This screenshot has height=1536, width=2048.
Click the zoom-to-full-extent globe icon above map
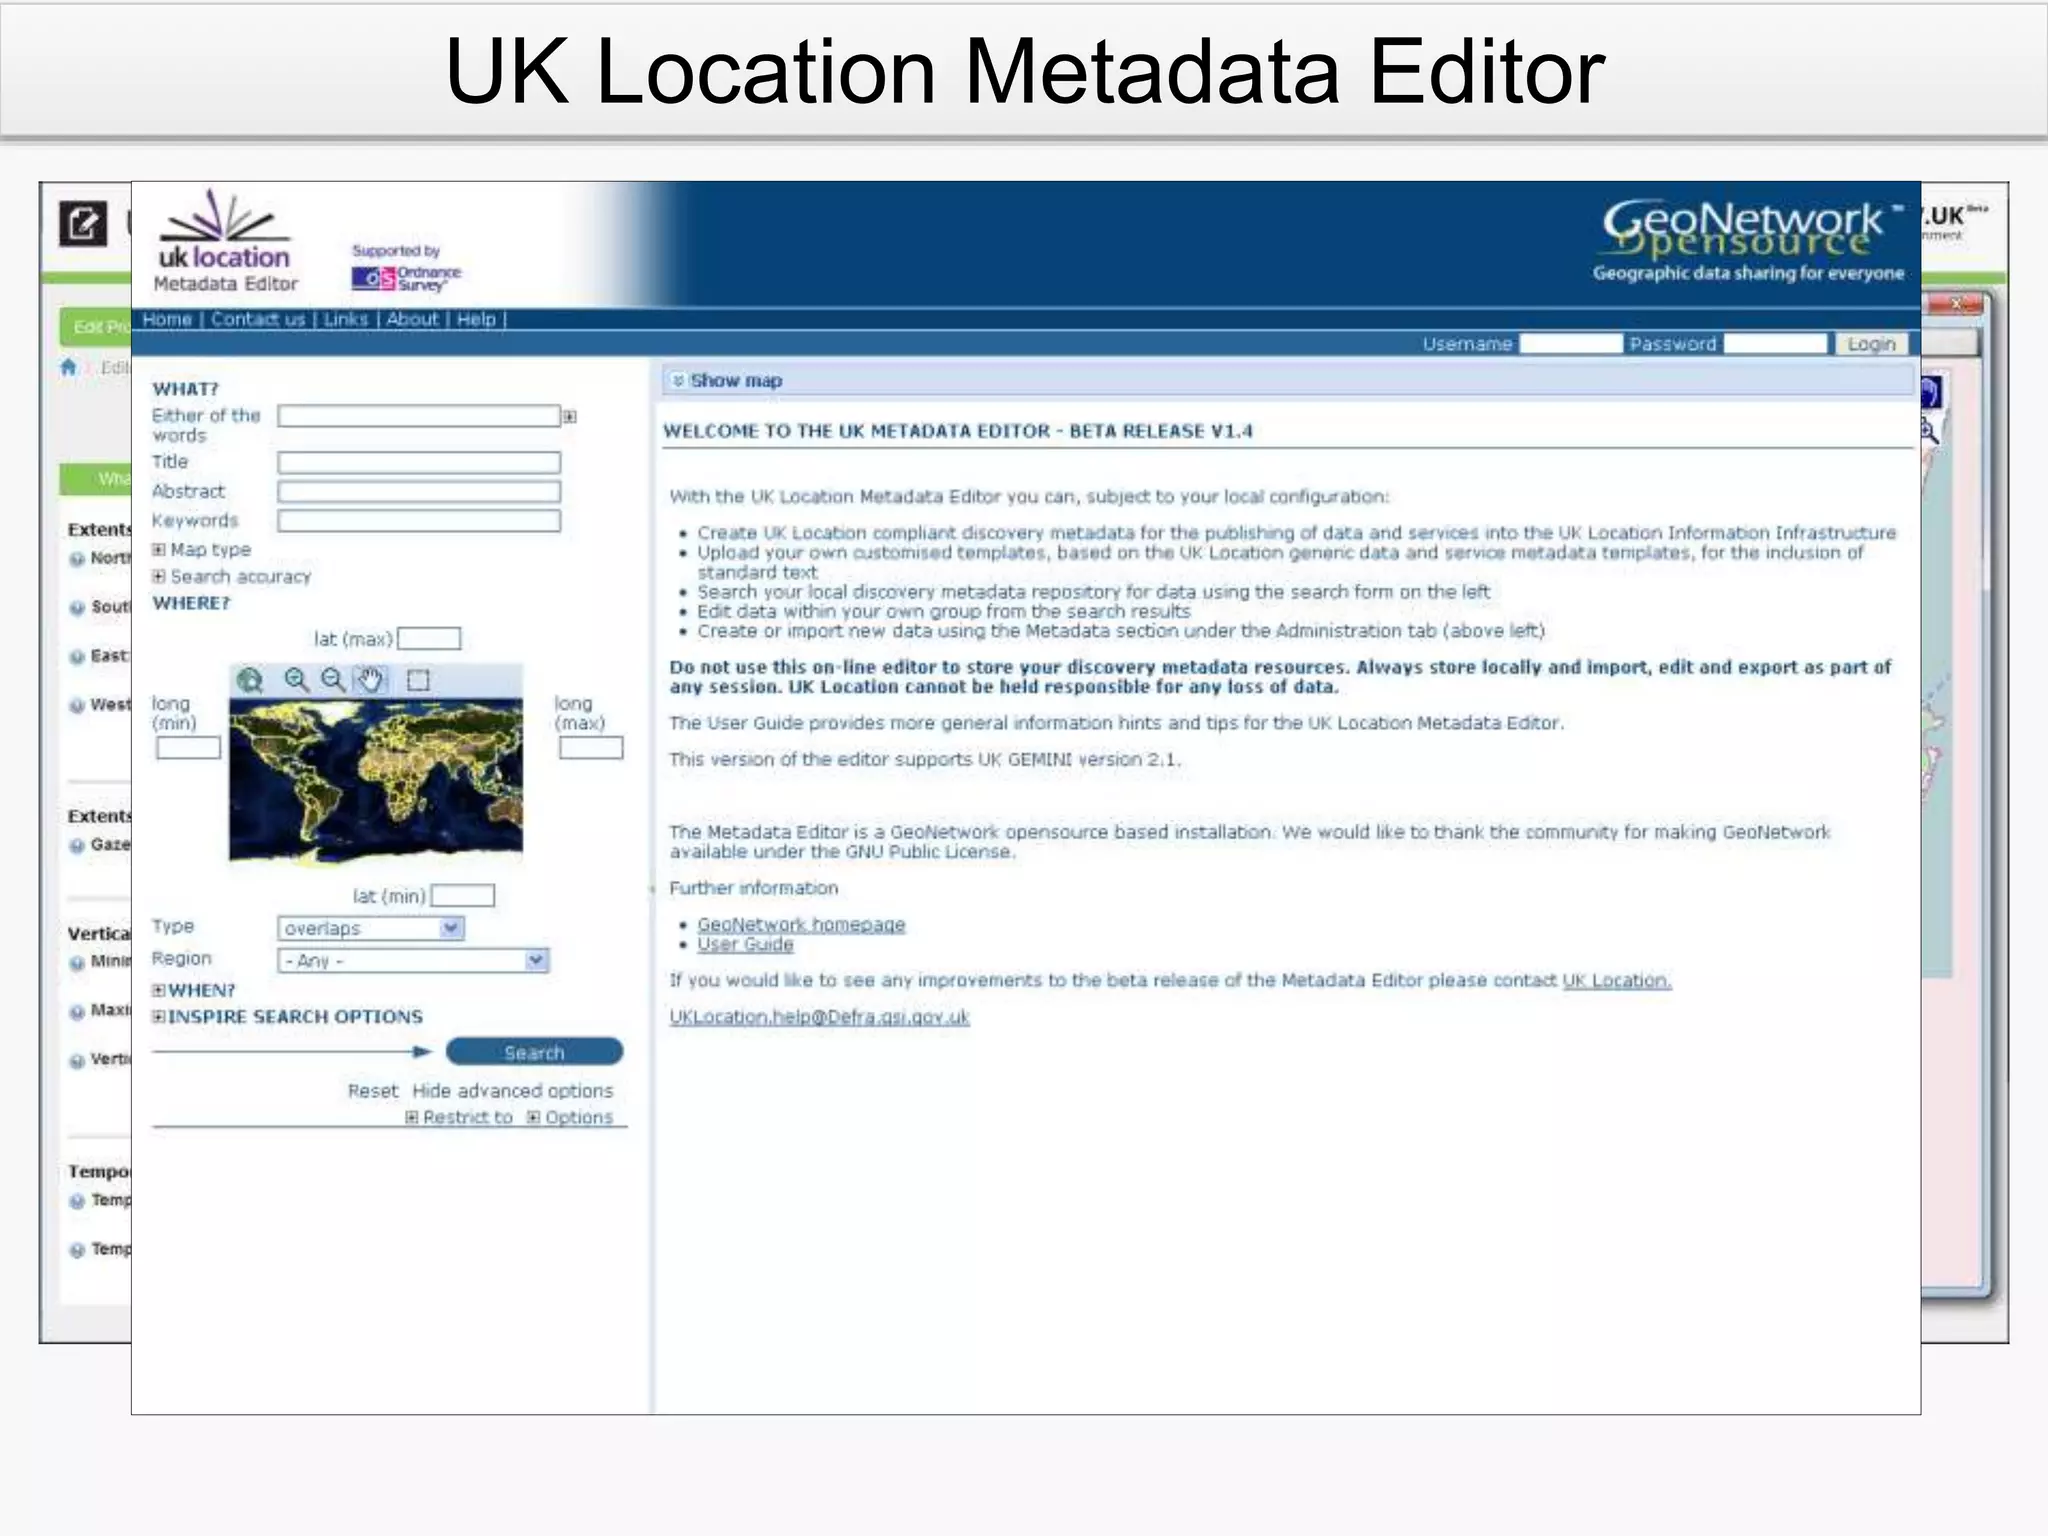pyautogui.click(x=249, y=680)
